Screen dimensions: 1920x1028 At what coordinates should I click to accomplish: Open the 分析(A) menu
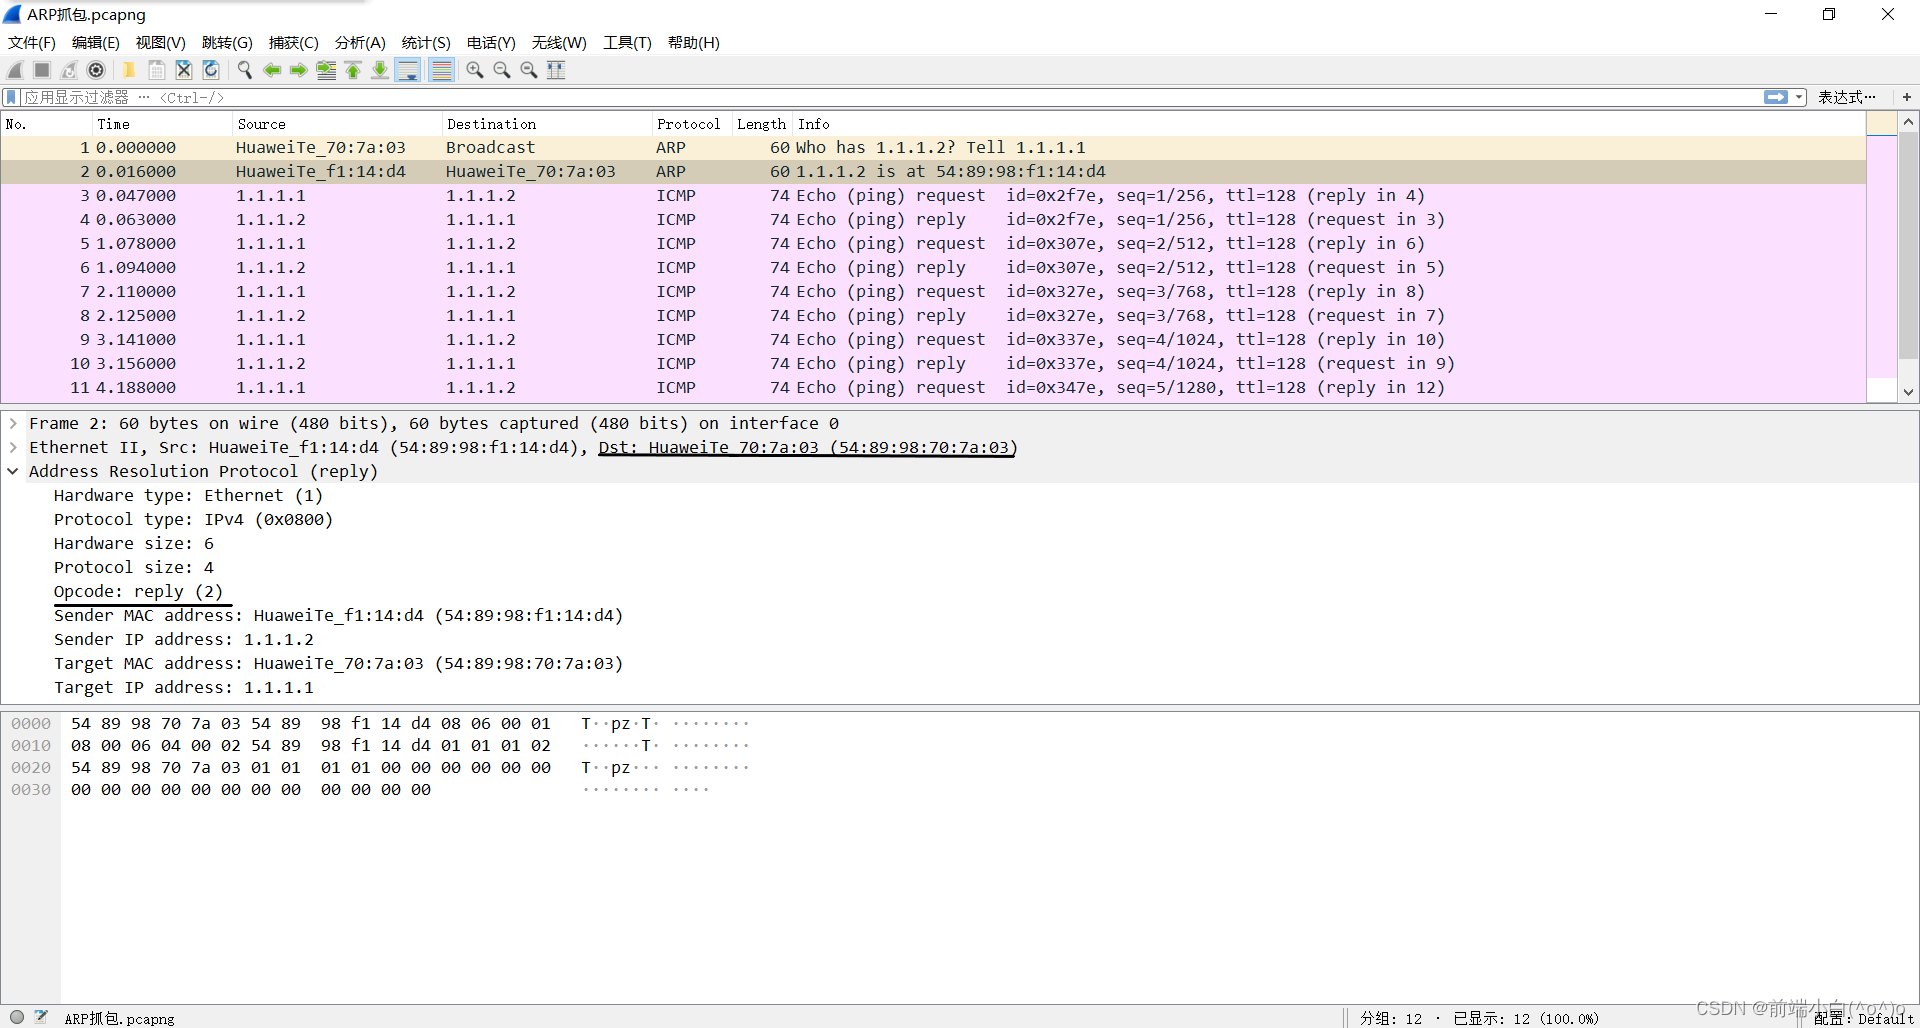click(360, 43)
